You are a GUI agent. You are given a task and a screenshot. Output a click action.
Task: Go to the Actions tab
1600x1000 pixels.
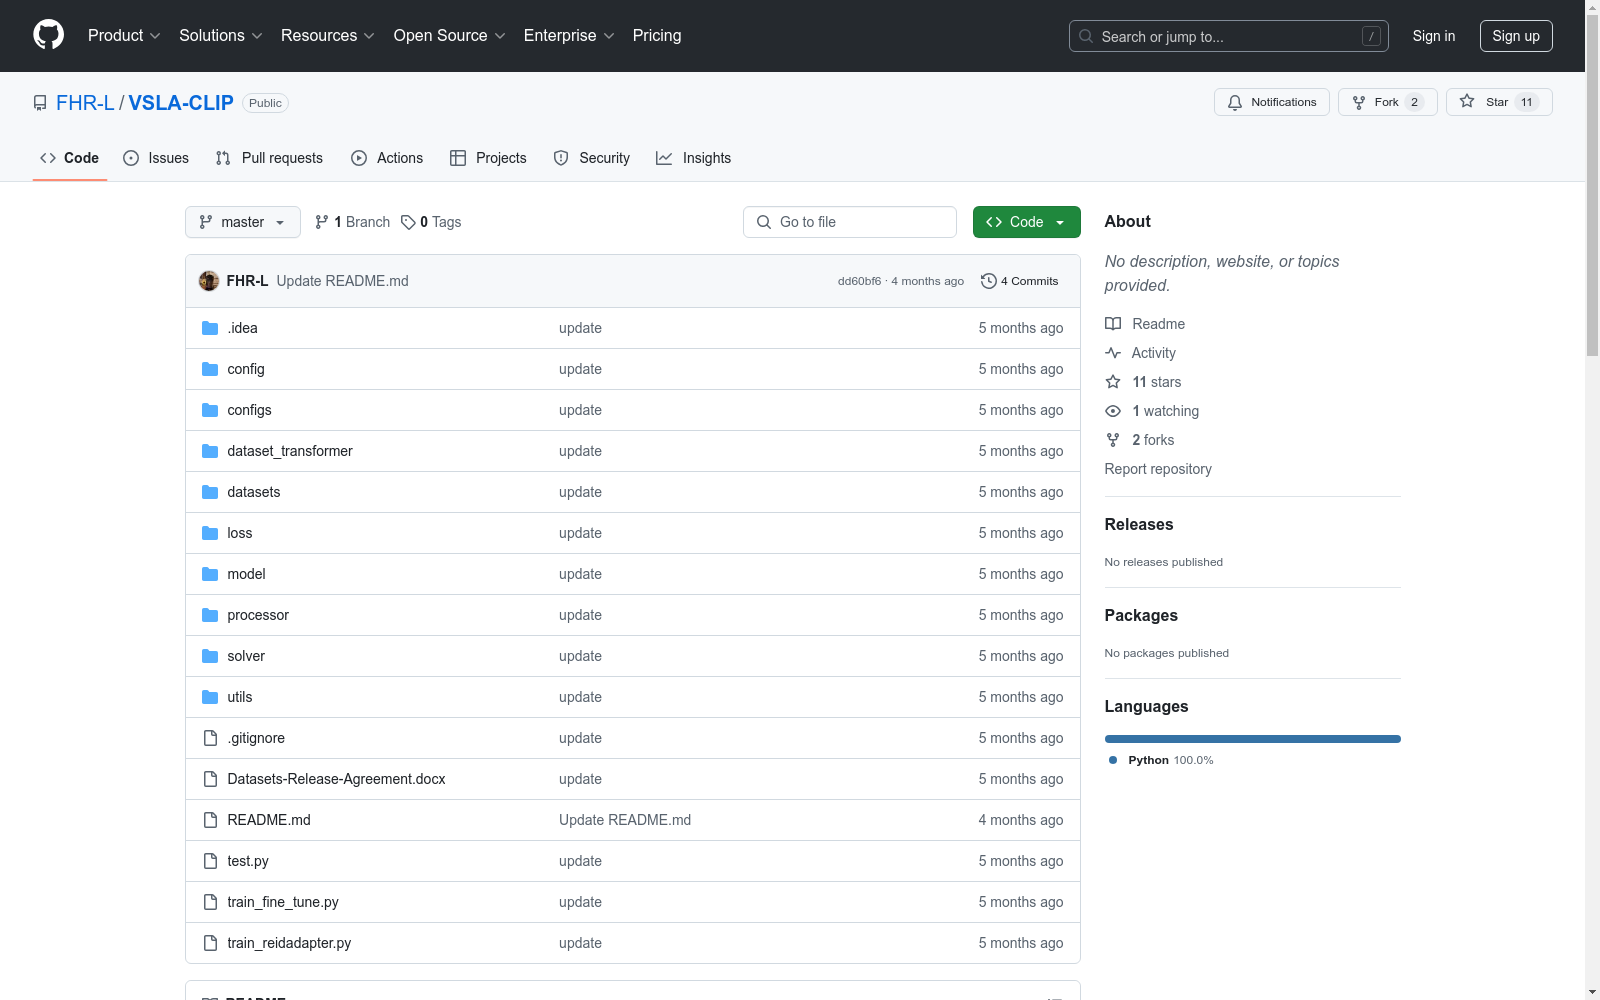click(x=387, y=158)
